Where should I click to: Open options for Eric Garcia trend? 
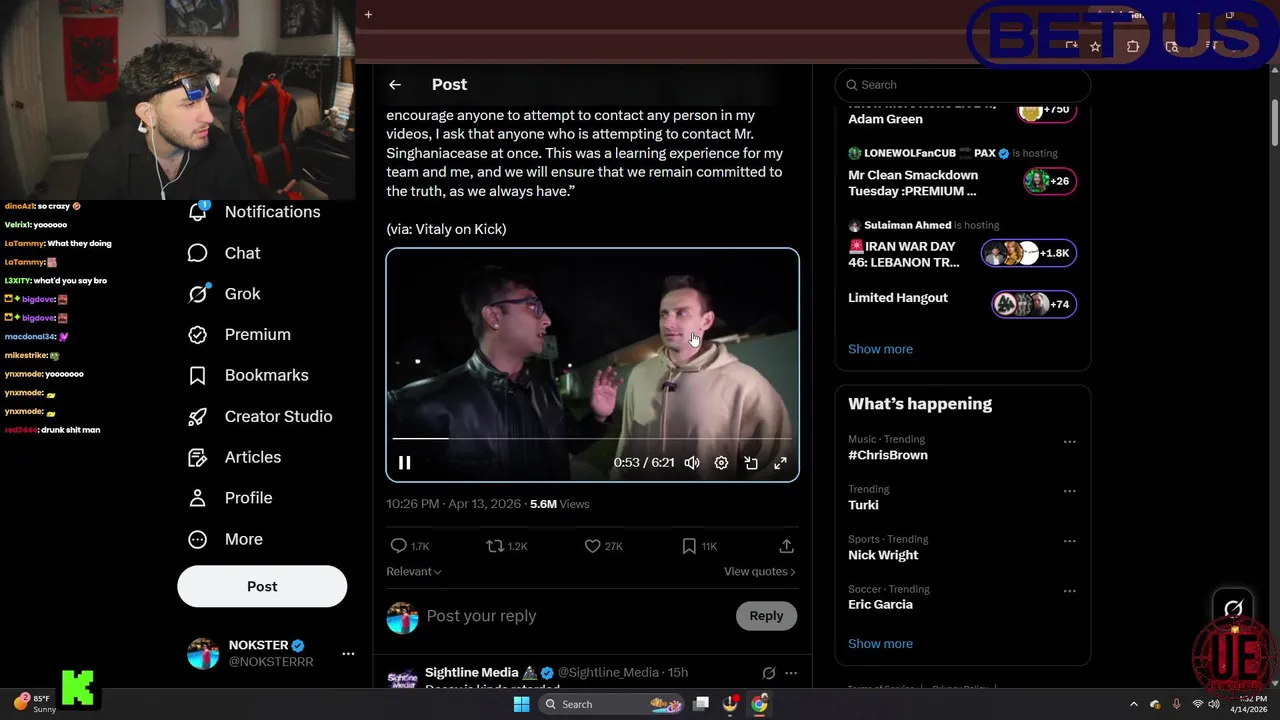point(1070,591)
